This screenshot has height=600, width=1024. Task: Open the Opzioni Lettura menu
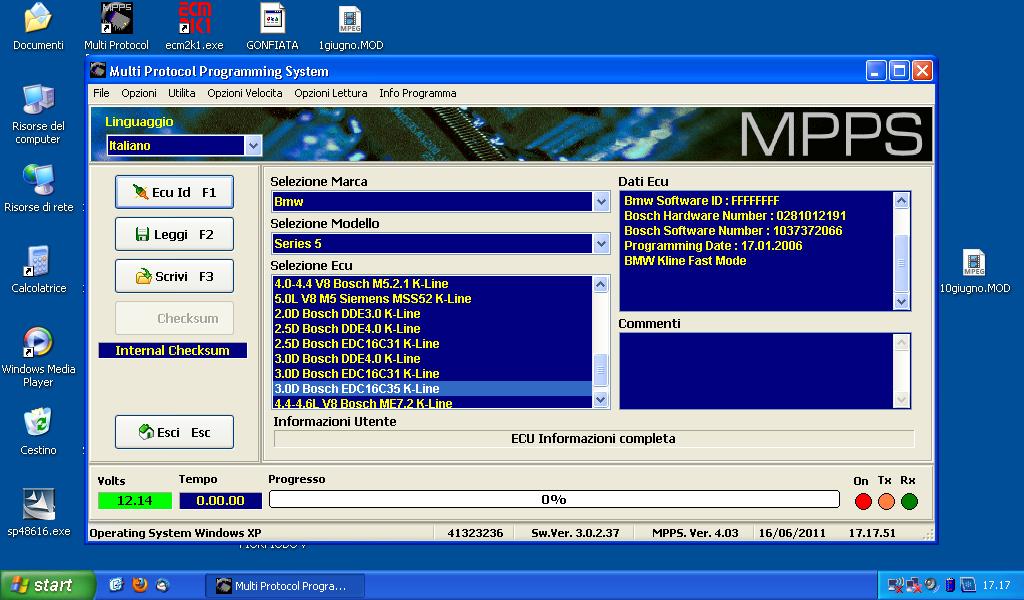(330, 93)
